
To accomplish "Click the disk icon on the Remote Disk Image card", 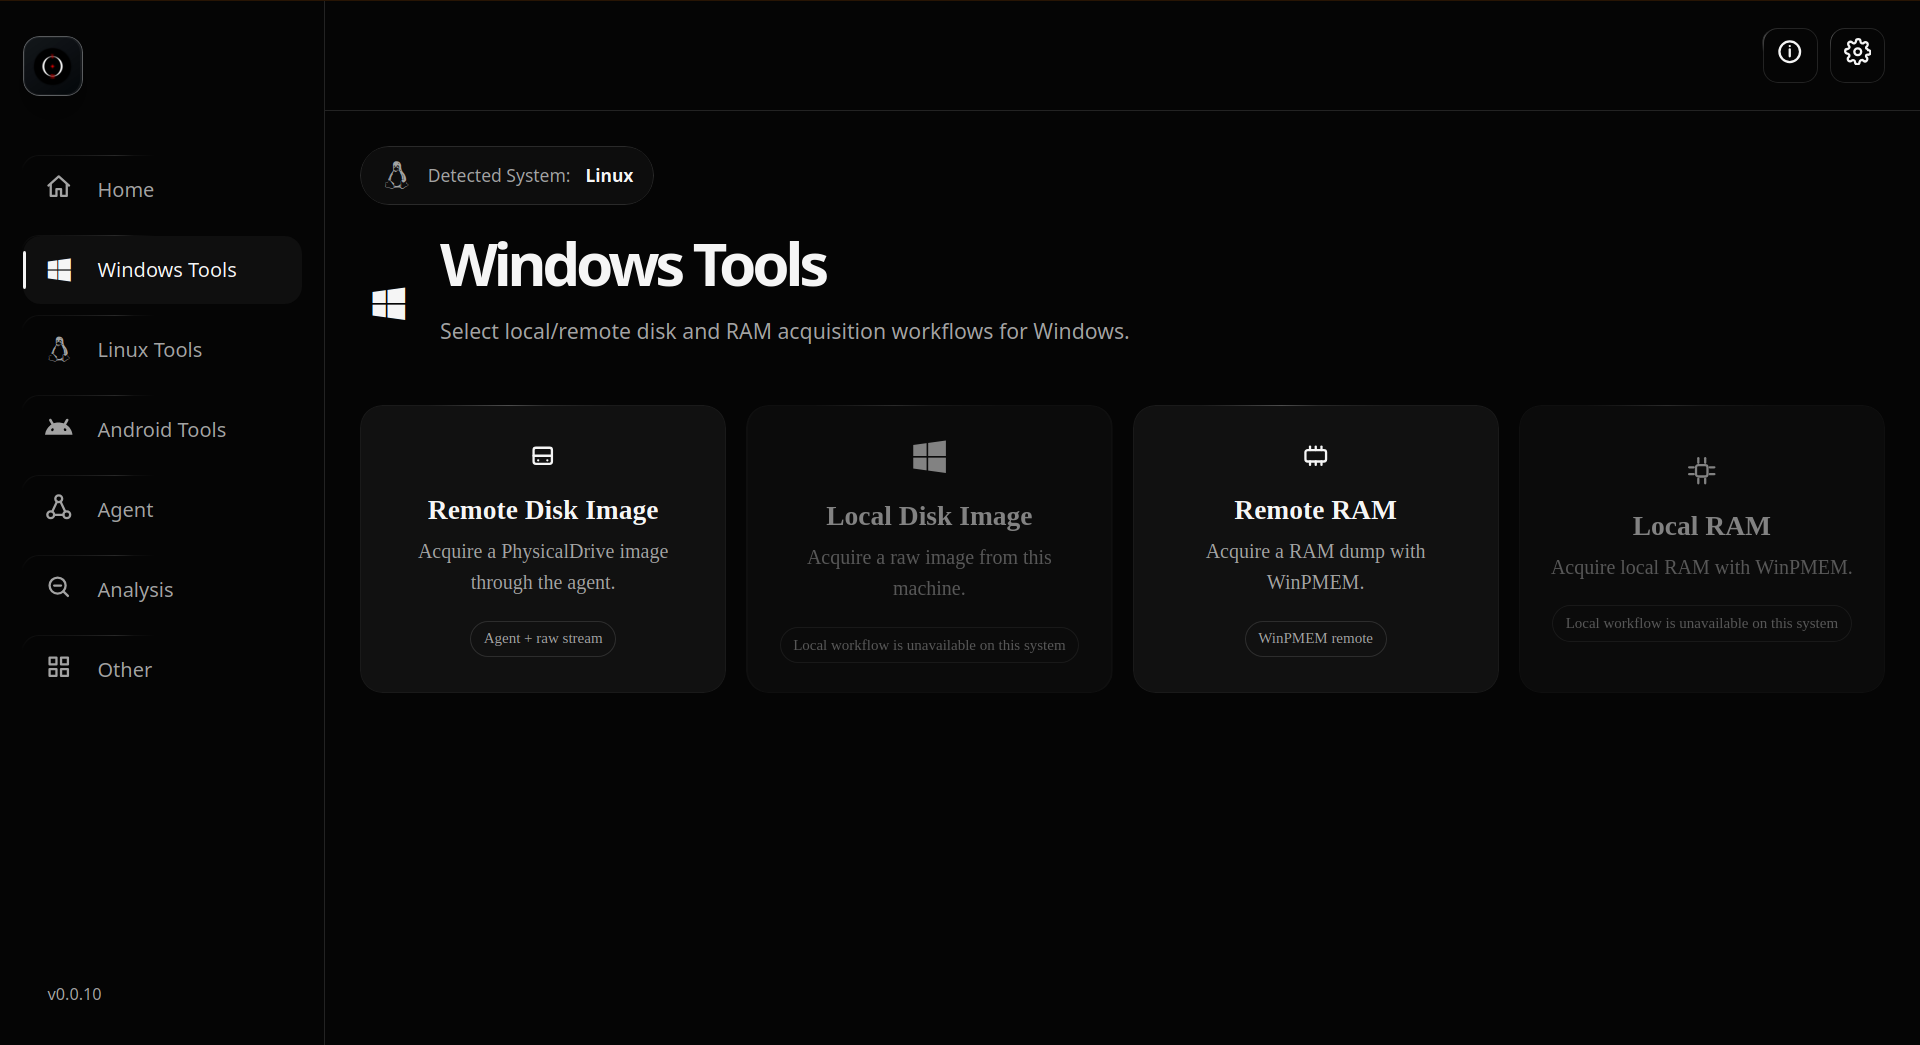I will pos(543,456).
